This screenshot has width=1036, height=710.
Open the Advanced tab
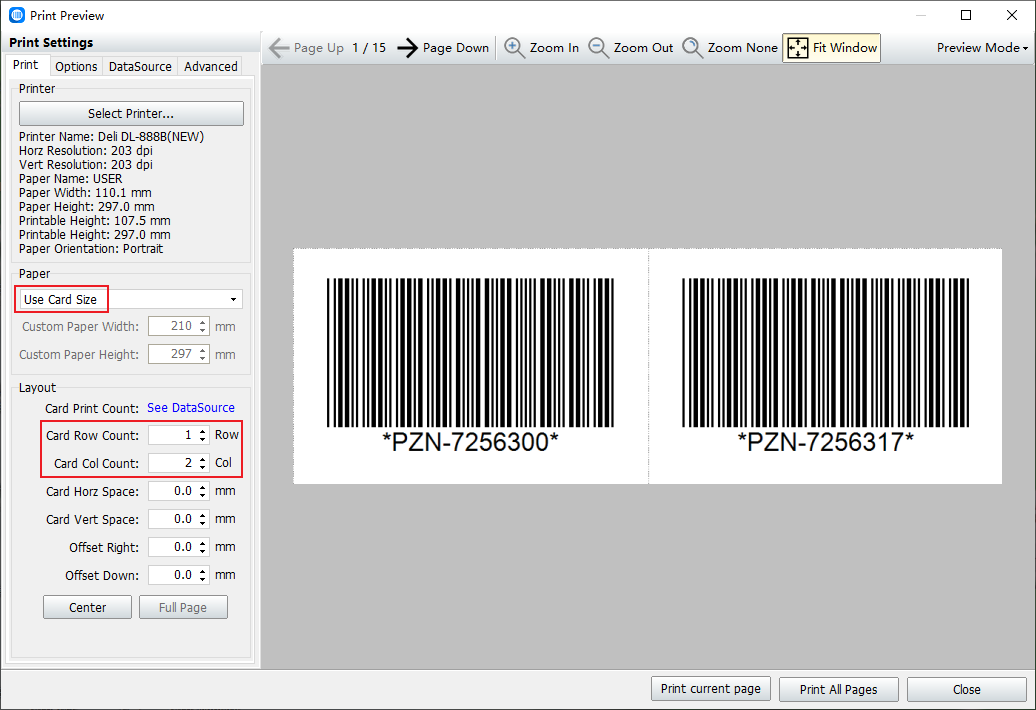[x=211, y=66]
